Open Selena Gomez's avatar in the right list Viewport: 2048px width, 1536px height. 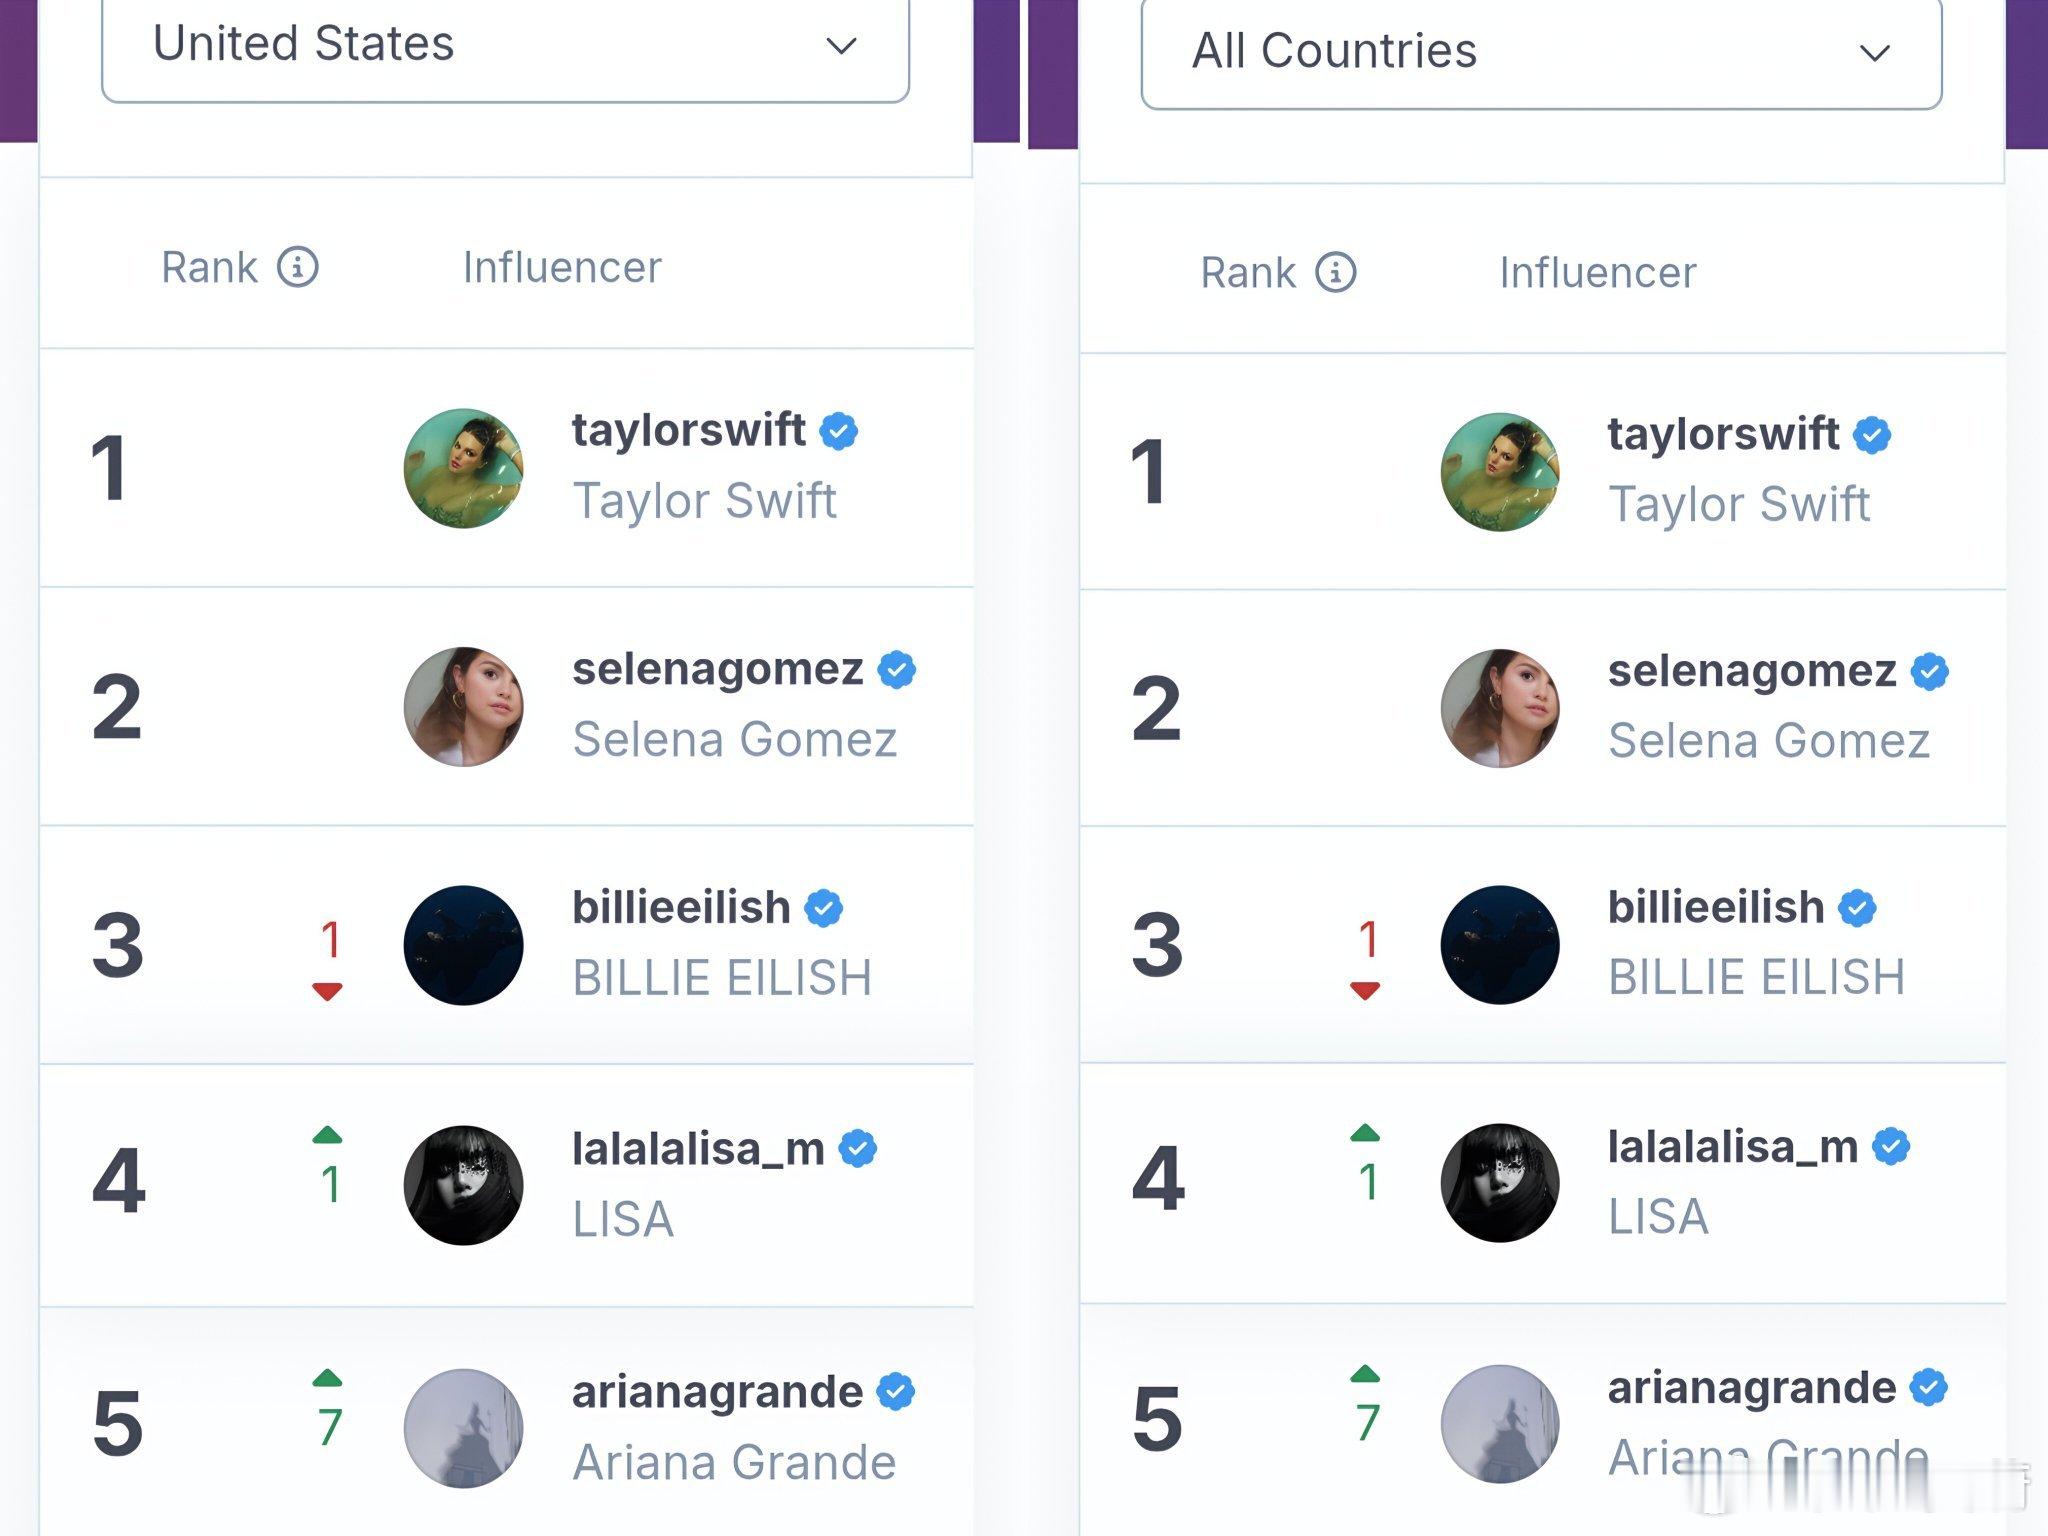(x=1500, y=709)
